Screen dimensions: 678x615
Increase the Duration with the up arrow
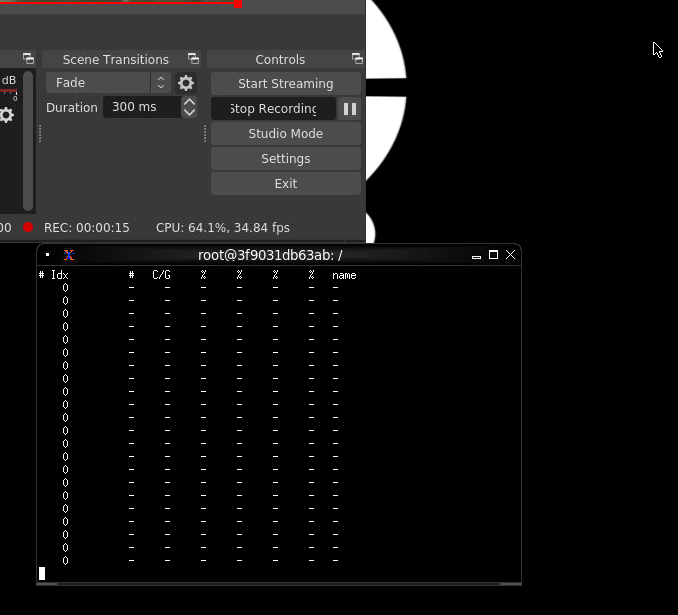click(189, 102)
